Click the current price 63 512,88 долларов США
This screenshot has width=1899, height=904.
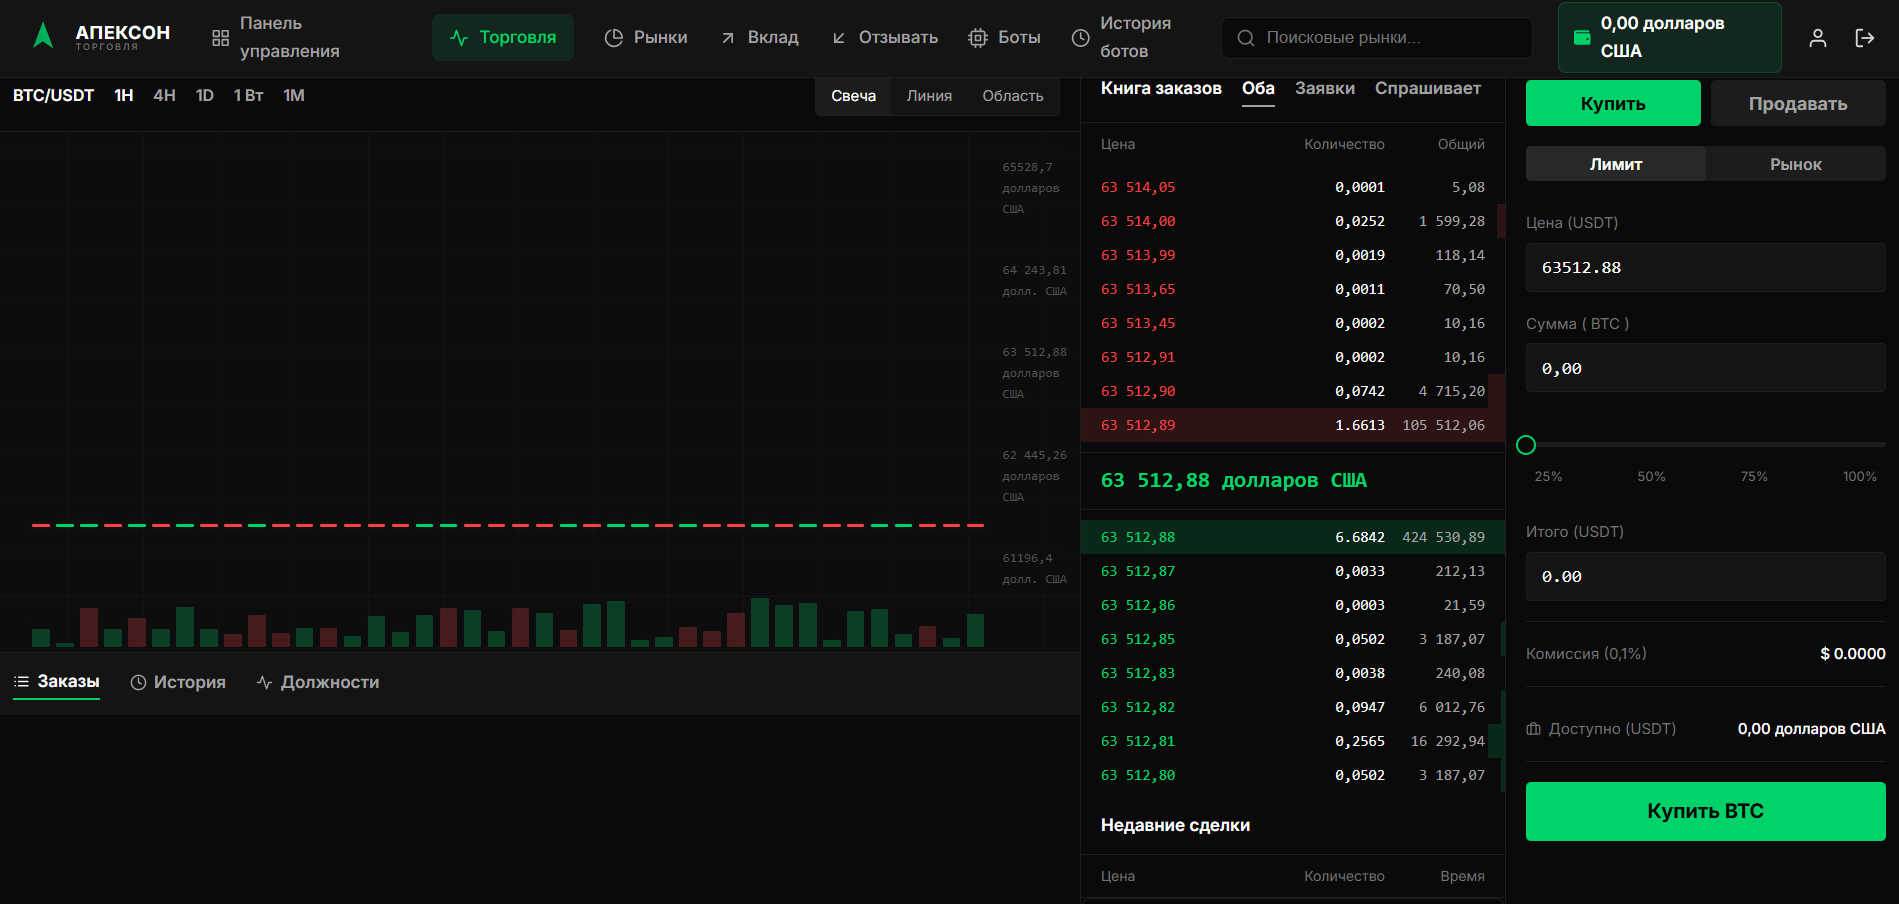[1234, 480]
